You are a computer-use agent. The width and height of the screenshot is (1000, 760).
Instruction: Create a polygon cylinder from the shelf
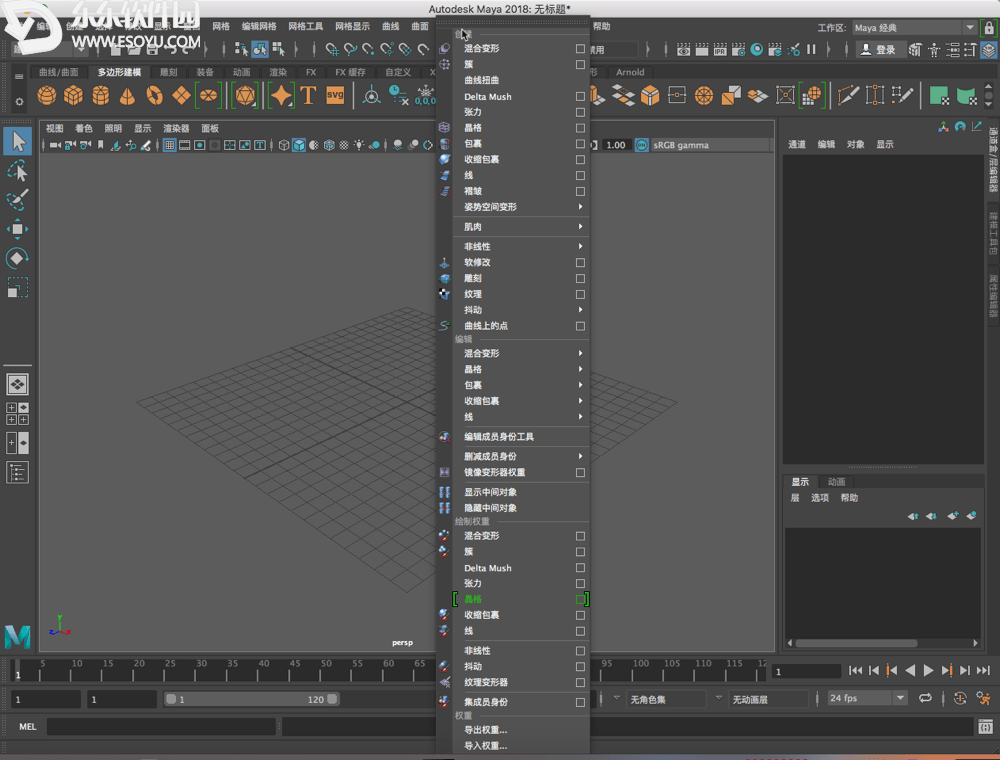[x=101, y=95]
